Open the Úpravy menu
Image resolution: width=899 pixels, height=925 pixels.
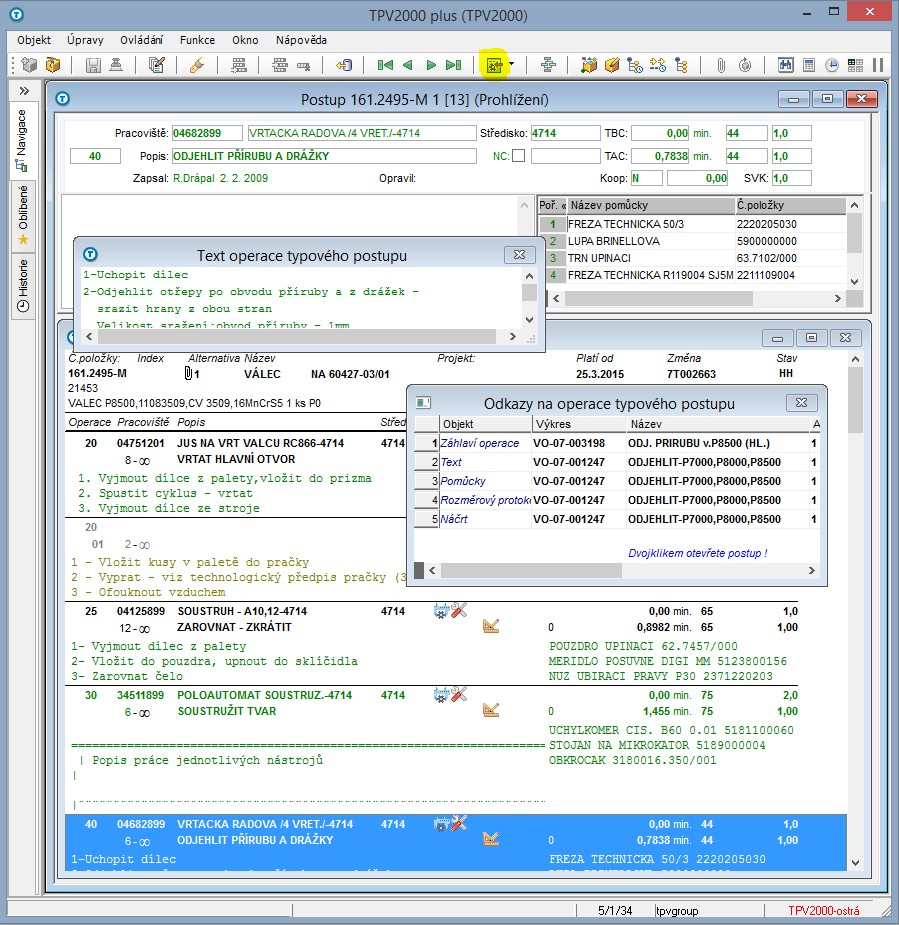86,40
